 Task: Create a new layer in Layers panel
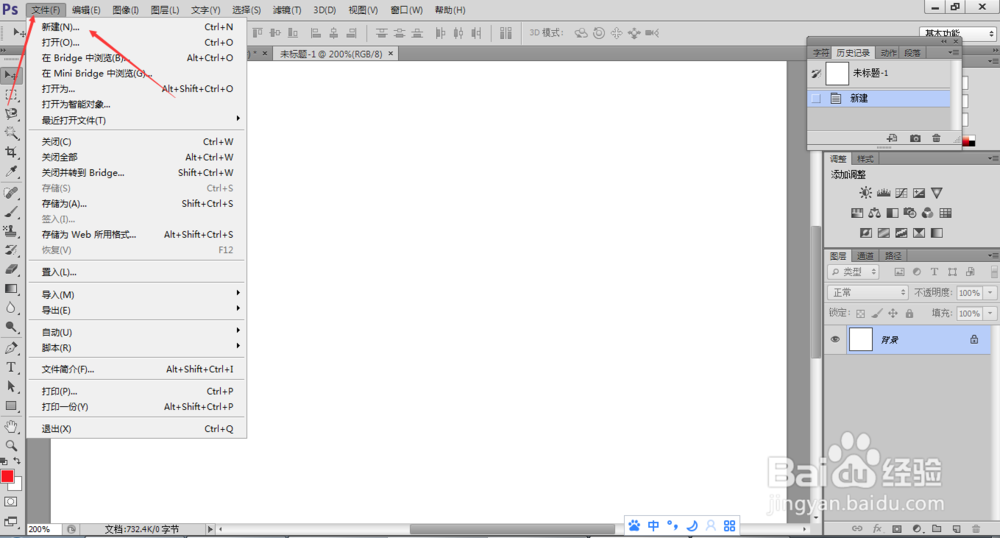(x=956, y=528)
